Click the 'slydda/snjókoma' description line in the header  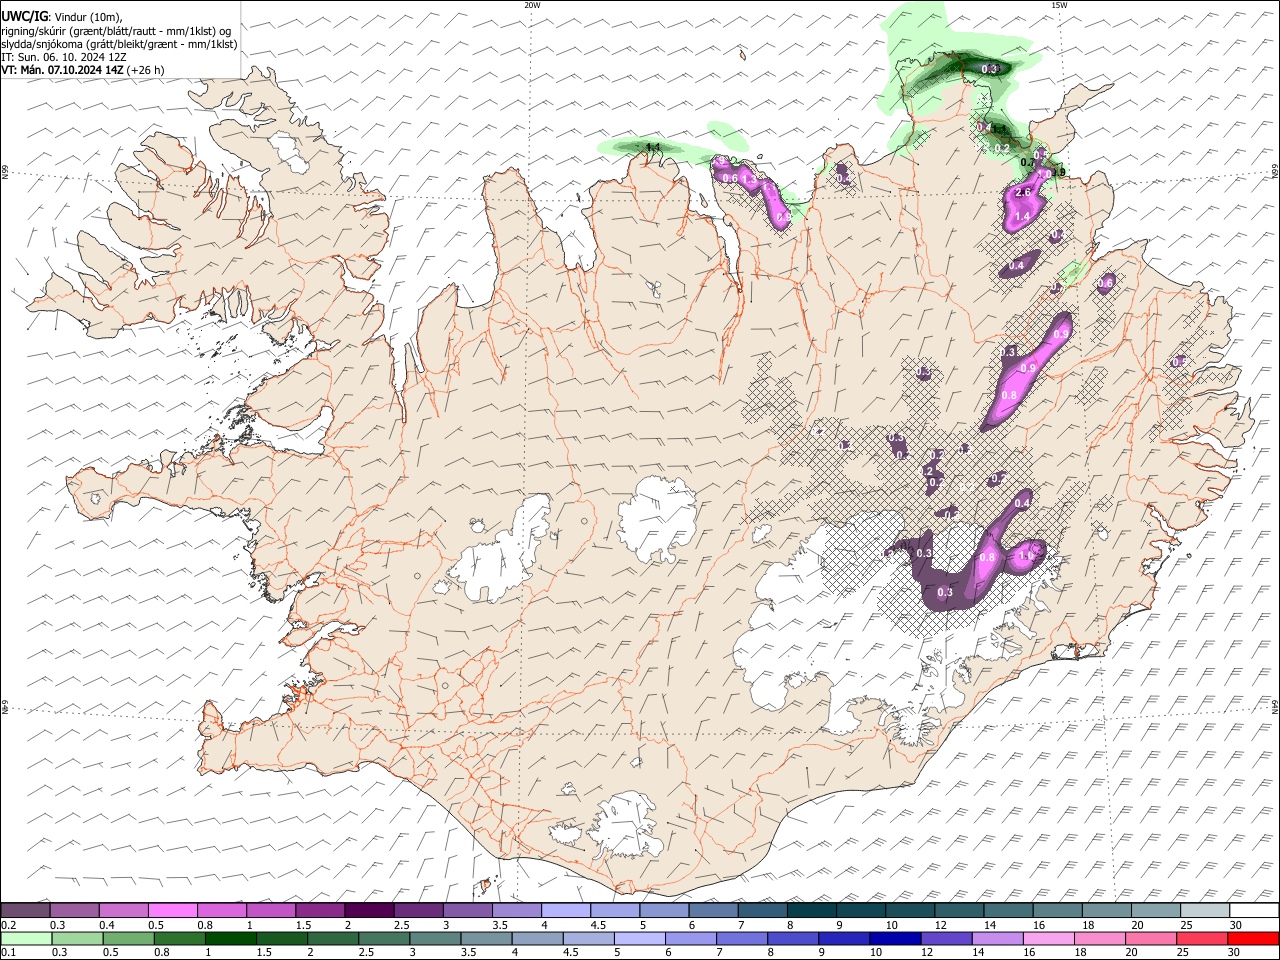119,44
